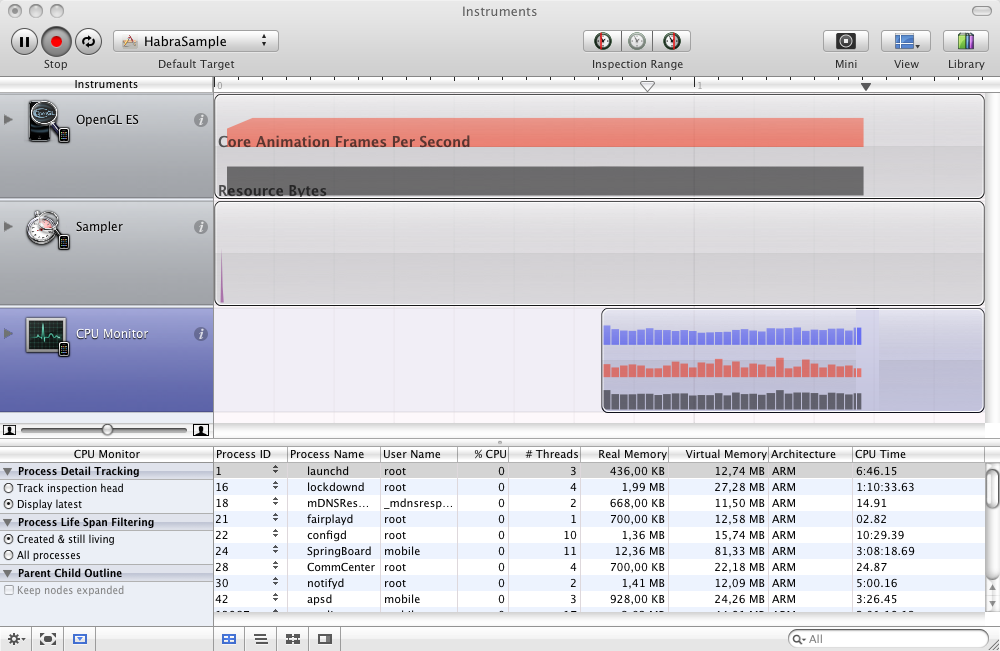
Task: Collapse Process Life Span Filtering section
Action: pos(8,522)
